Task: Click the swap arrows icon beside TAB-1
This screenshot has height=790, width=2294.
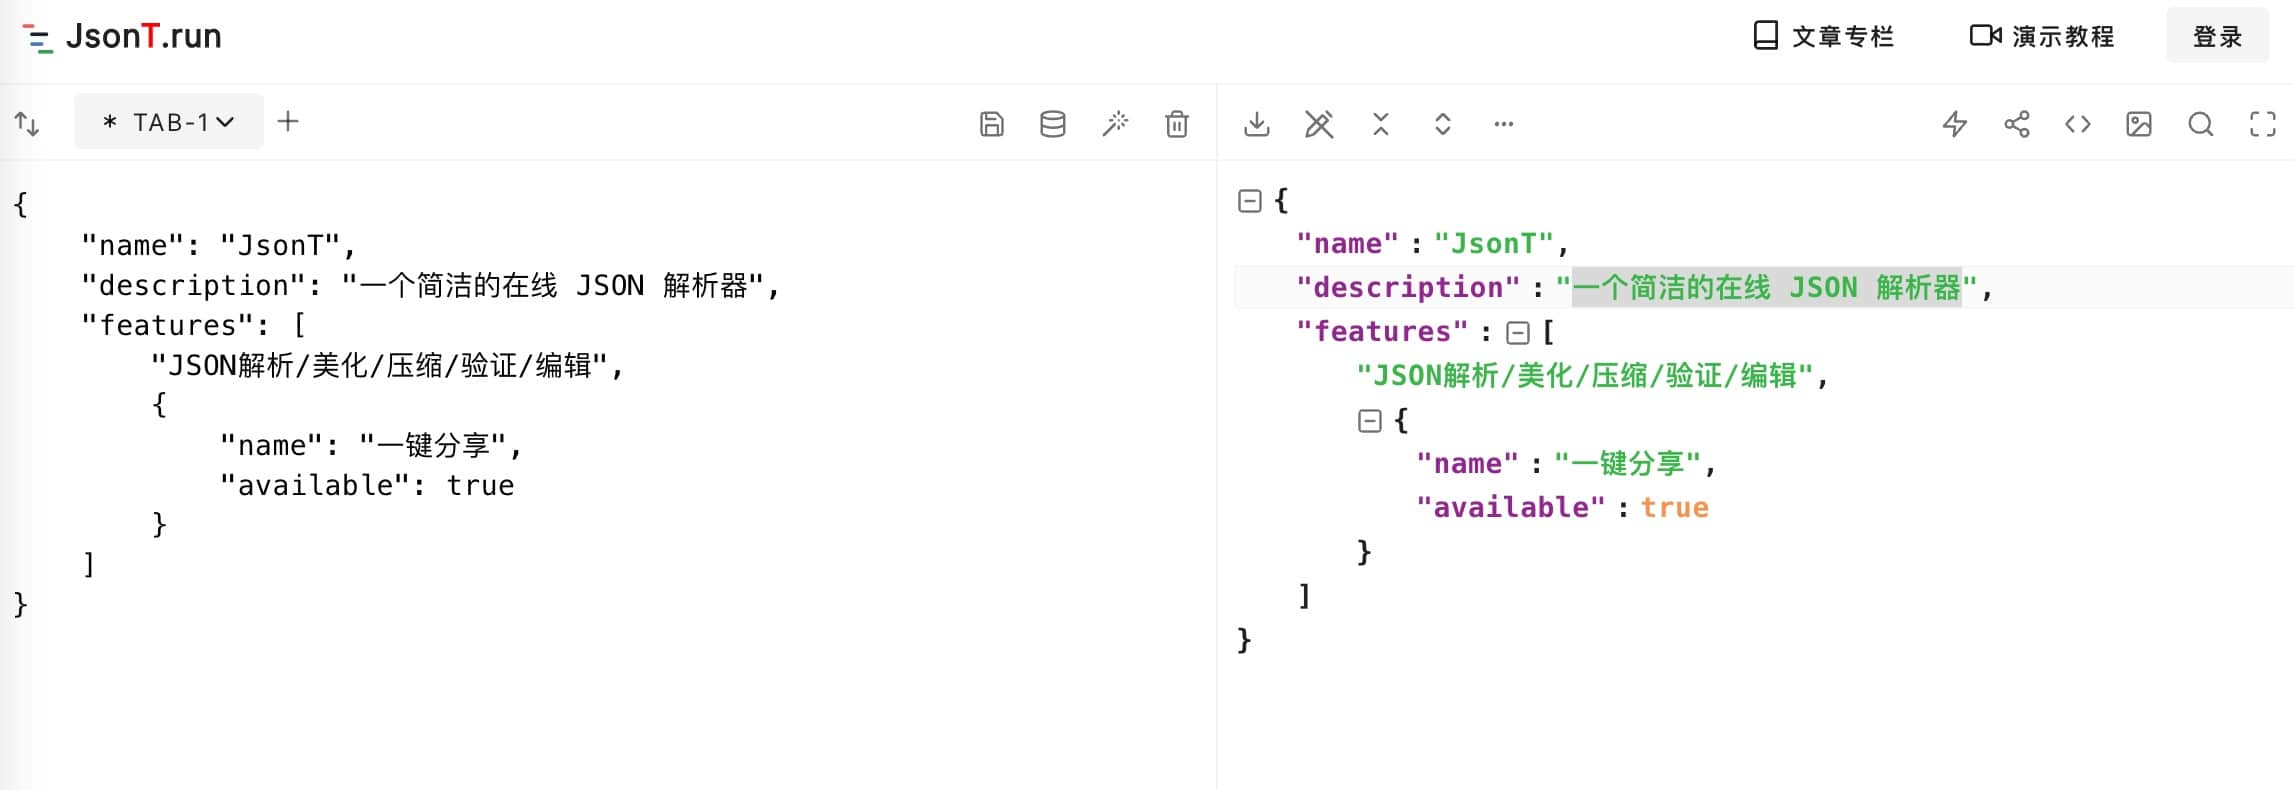Action: click(27, 124)
